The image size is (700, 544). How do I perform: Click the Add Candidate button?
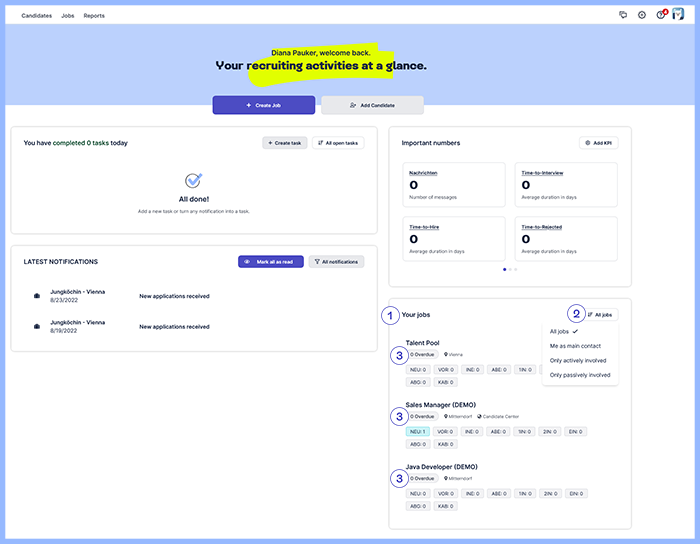pyautogui.click(x=372, y=105)
